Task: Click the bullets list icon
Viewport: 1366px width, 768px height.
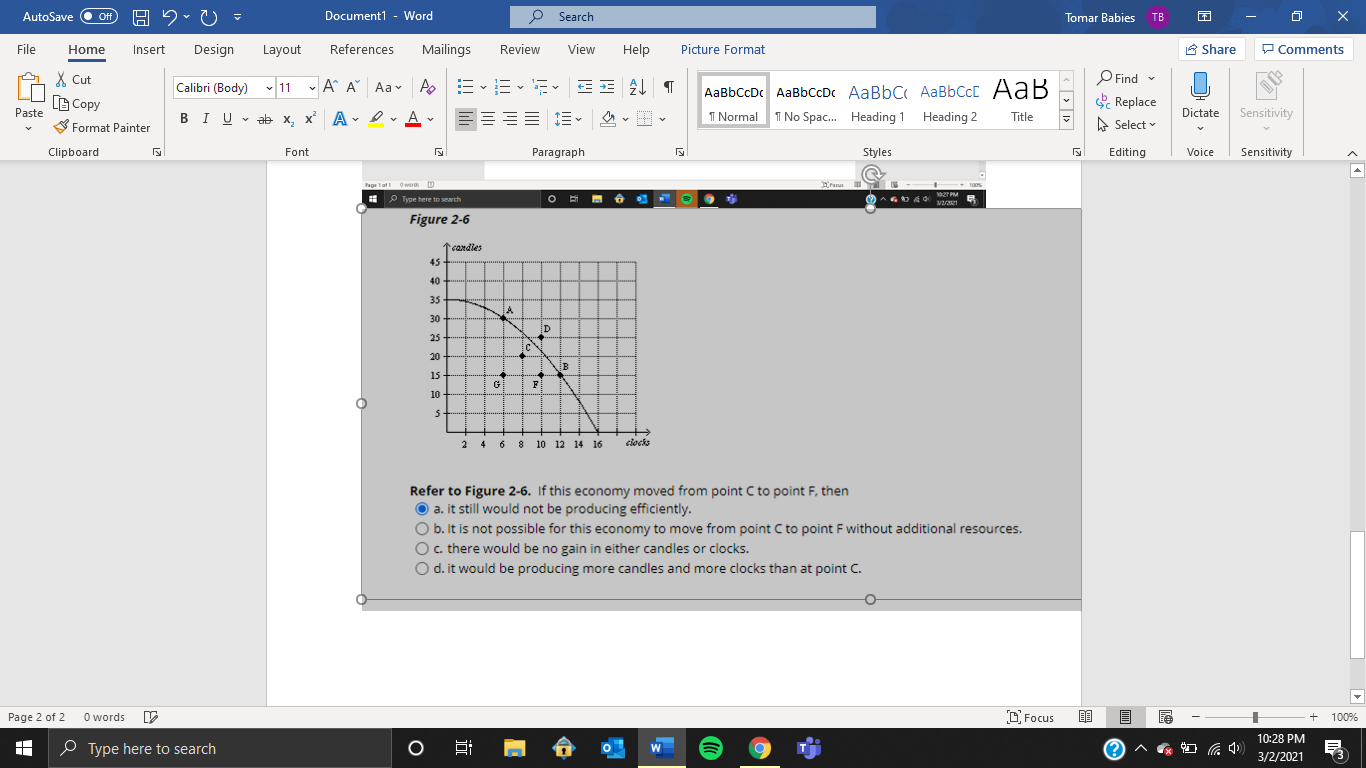Action: pos(465,87)
